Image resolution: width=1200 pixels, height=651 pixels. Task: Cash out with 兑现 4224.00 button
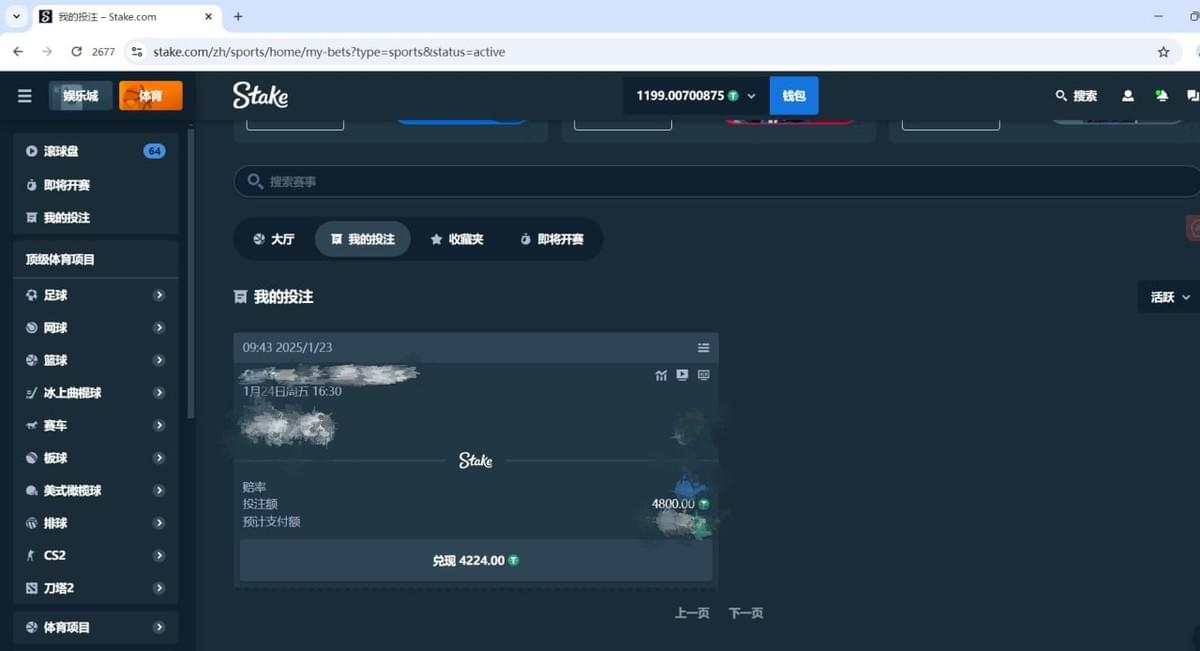476,561
